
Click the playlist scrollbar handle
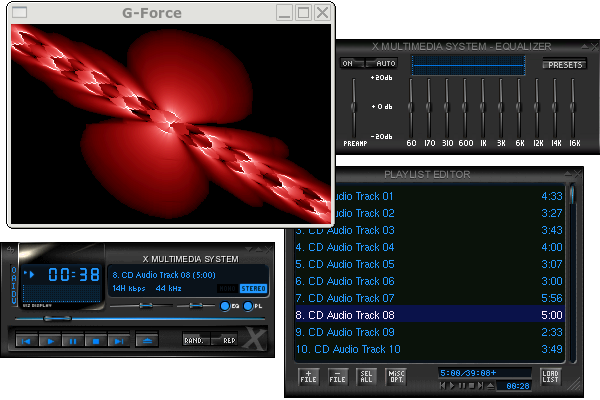(572, 194)
